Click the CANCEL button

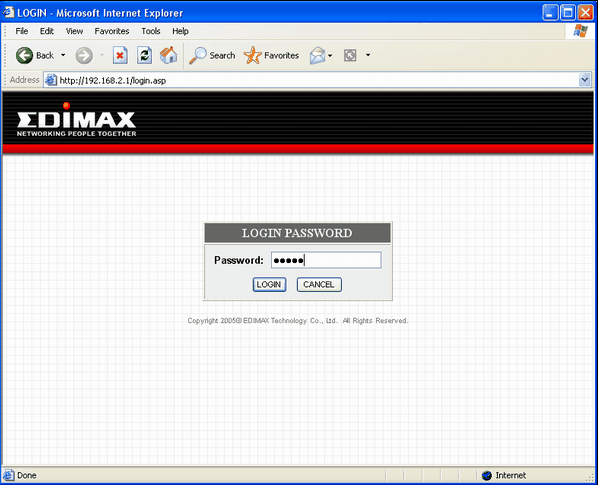(319, 284)
